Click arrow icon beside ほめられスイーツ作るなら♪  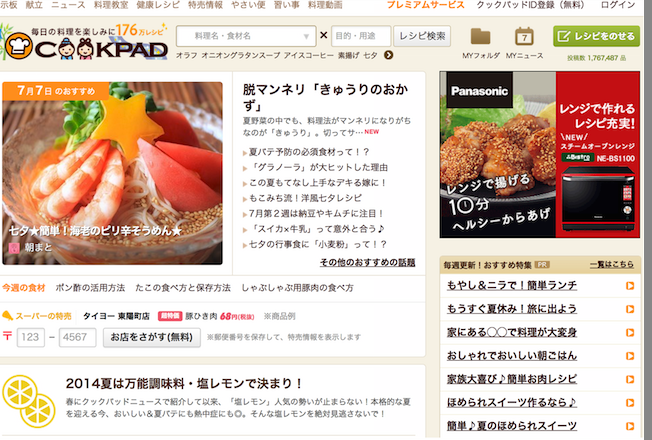coord(630,403)
